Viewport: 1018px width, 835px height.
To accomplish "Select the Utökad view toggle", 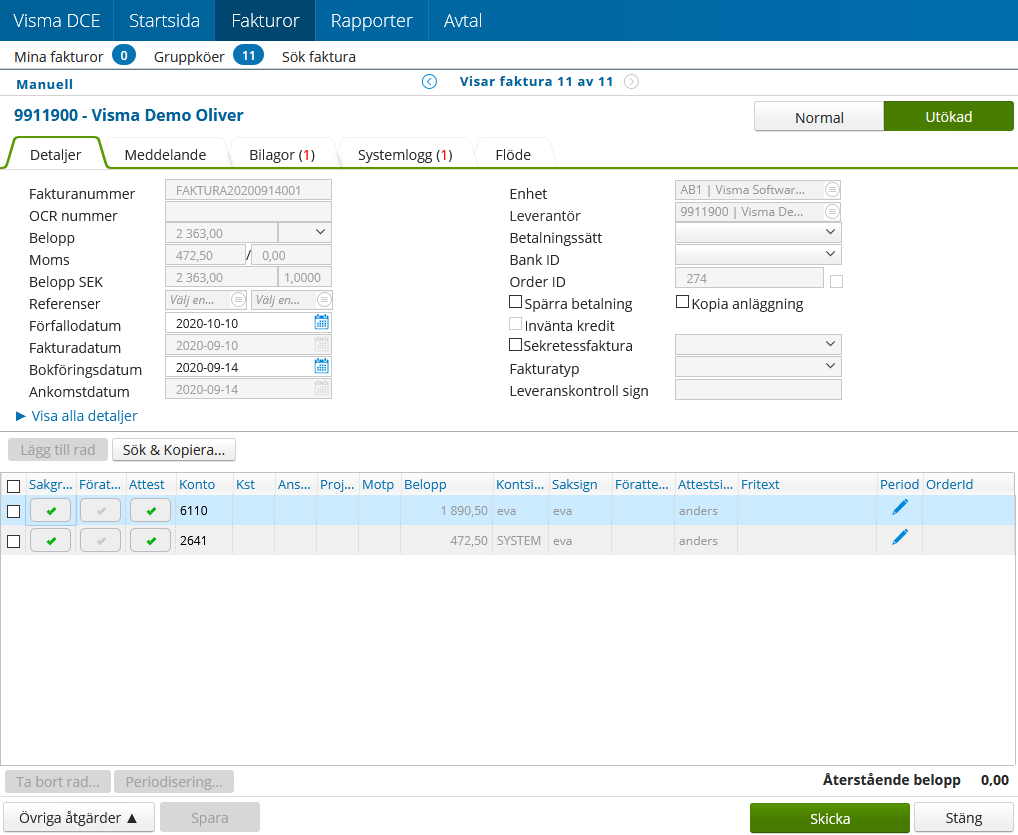I will [948, 116].
